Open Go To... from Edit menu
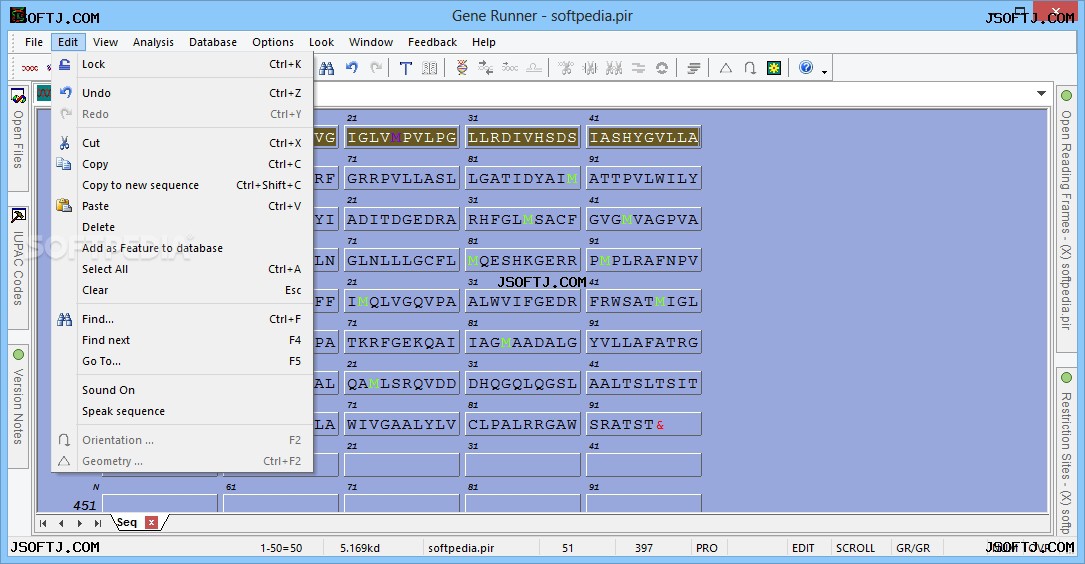 [183, 361]
